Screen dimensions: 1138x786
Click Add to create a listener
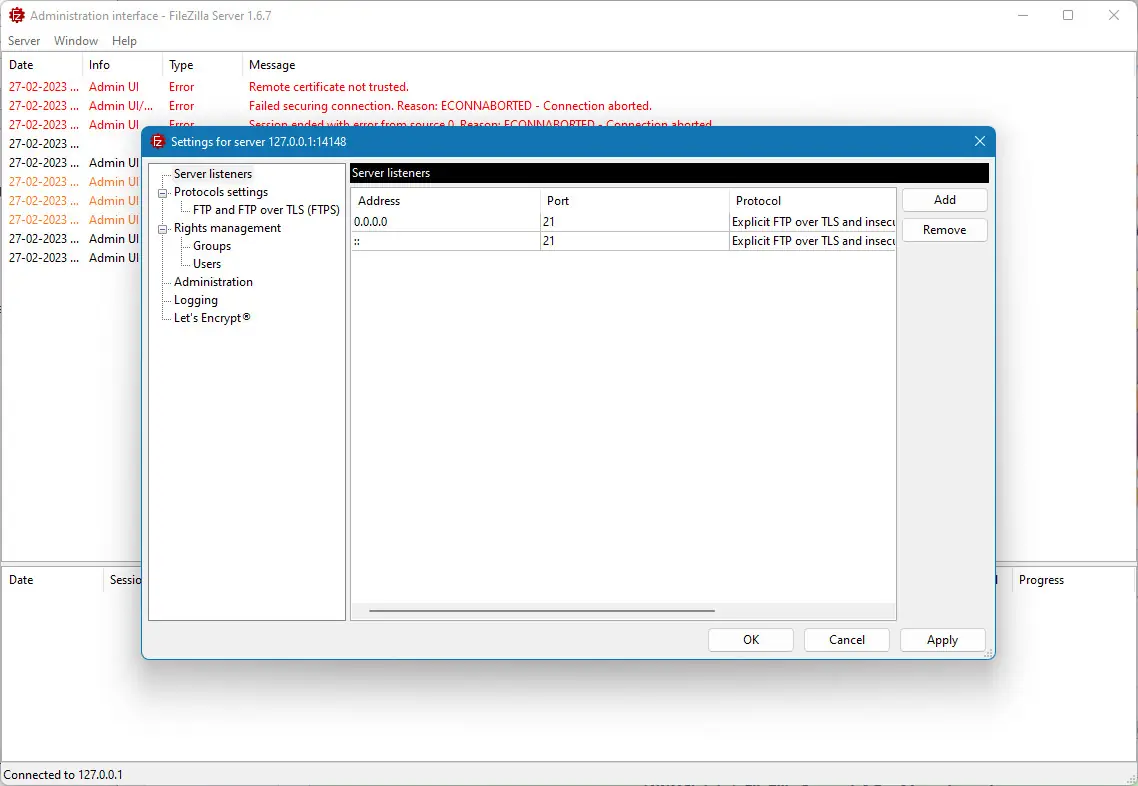point(944,200)
